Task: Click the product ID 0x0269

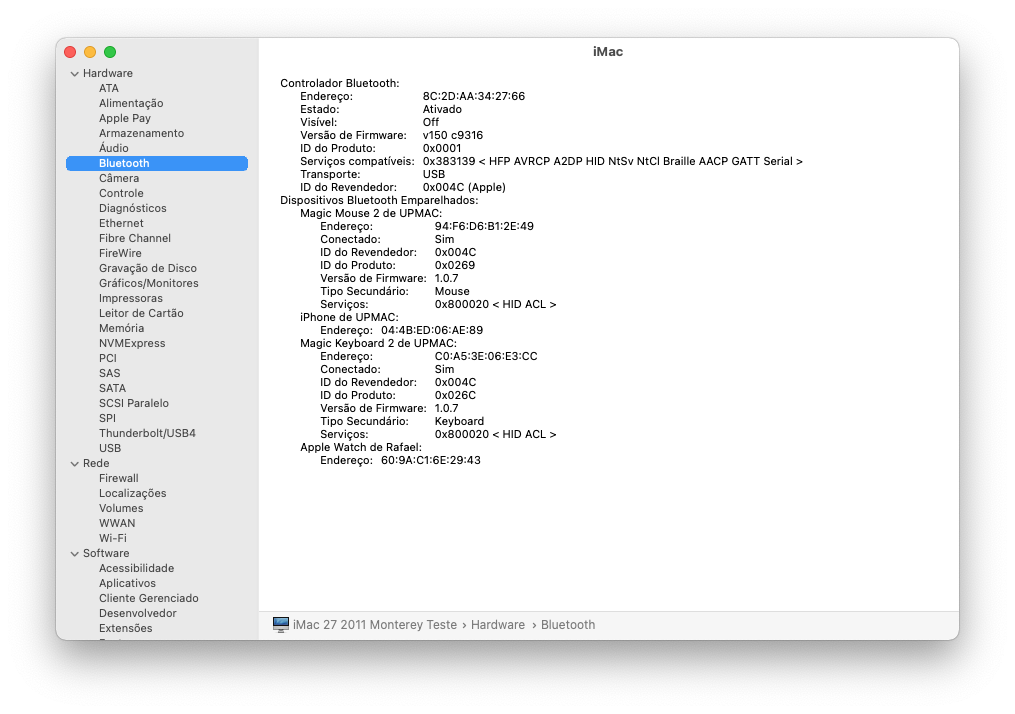Action: pyautogui.click(x=454, y=265)
